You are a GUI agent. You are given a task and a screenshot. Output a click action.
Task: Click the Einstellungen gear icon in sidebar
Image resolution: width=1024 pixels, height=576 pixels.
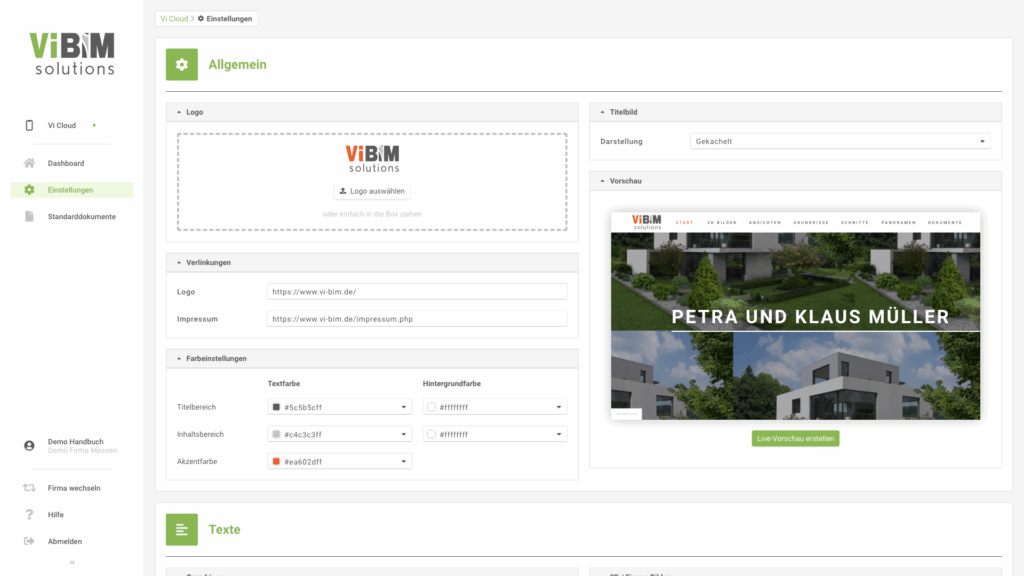[29, 190]
